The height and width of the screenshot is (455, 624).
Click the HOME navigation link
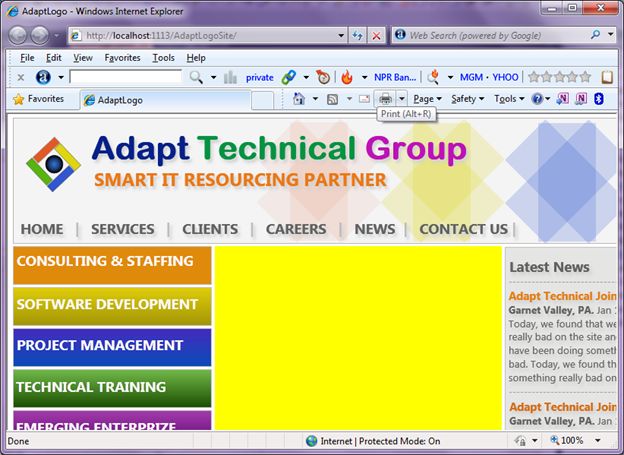coord(42,229)
